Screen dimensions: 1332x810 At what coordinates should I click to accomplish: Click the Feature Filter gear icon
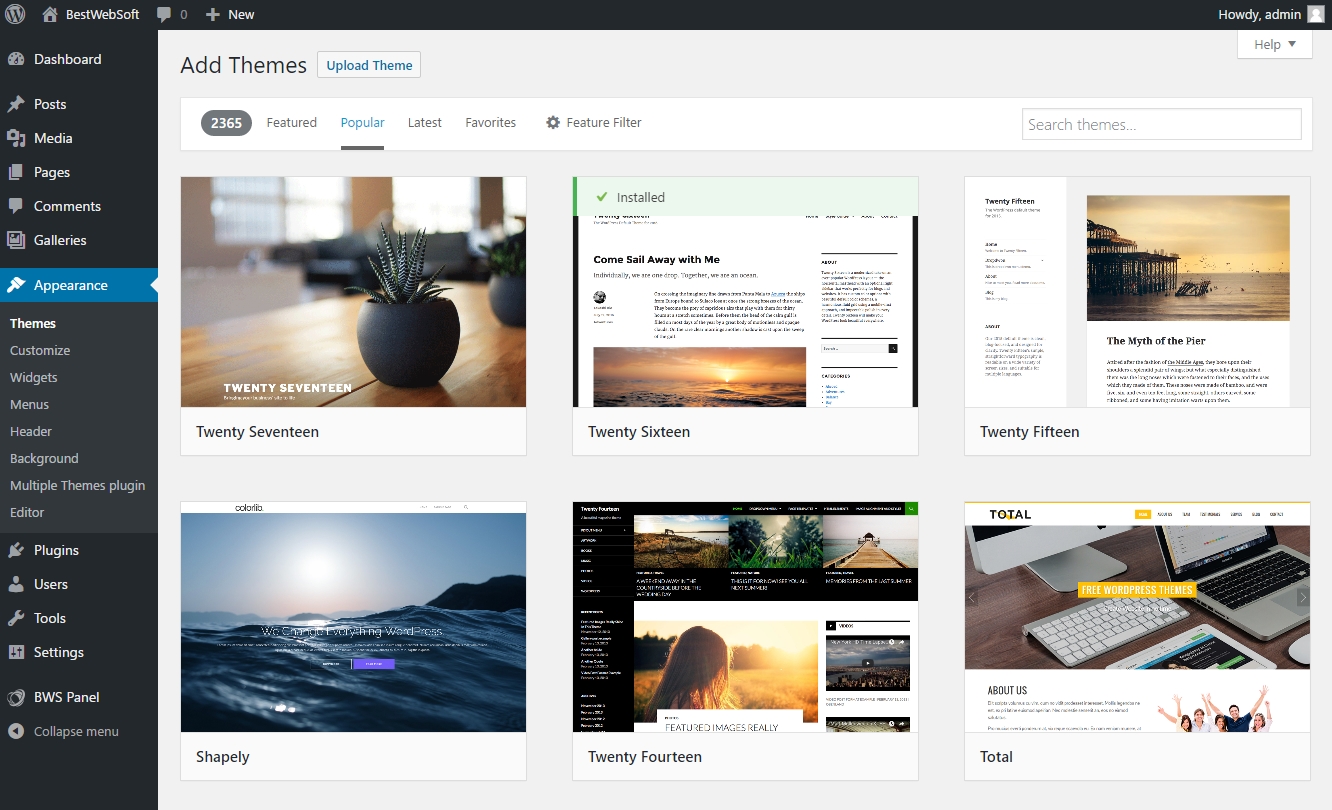tap(553, 122)
